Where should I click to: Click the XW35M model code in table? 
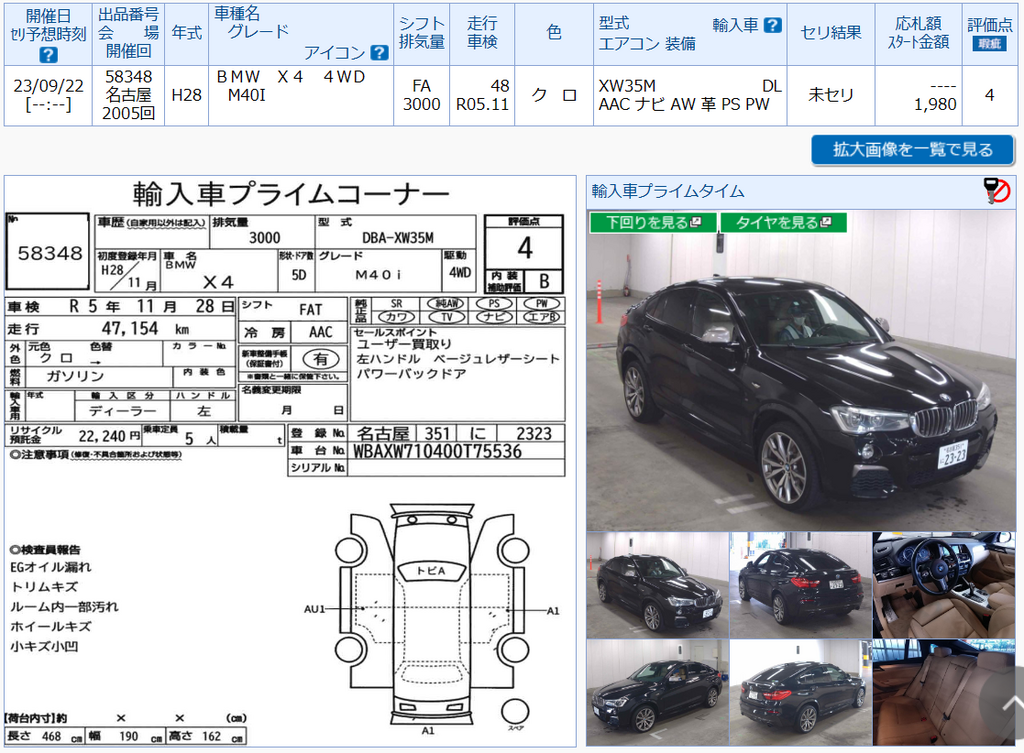click(x=627, y=86)
